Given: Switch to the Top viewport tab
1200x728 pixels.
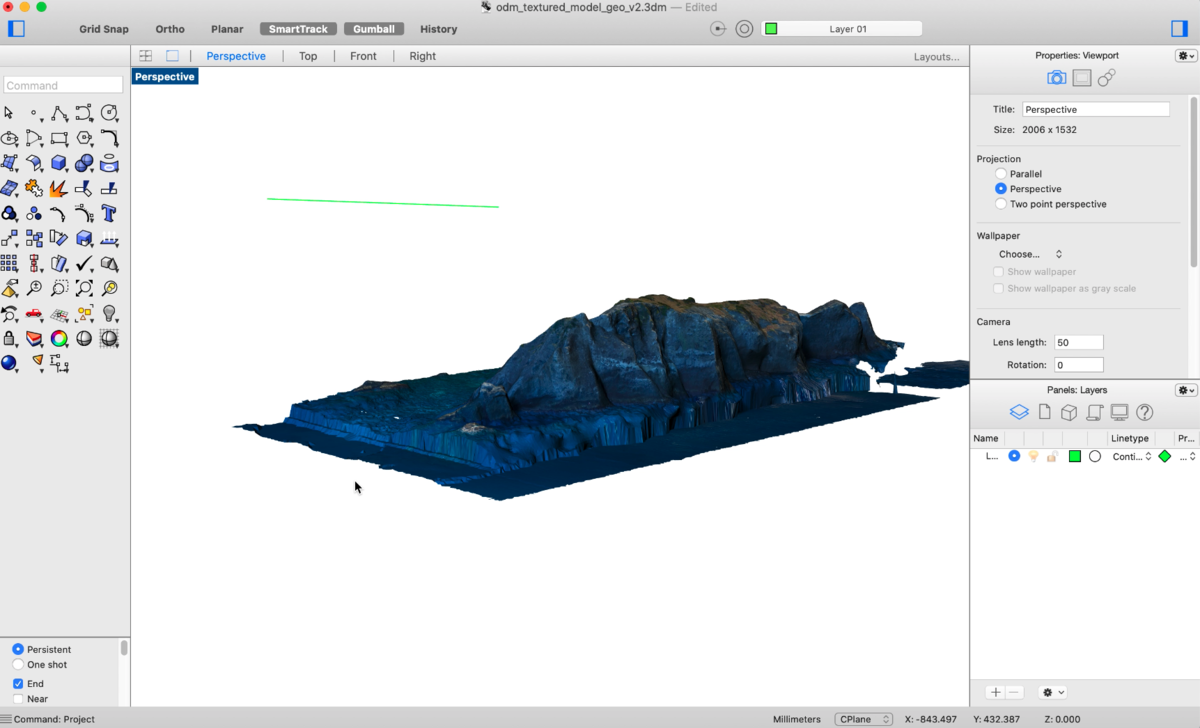Looking at the screenshot, I should point(308,56).
